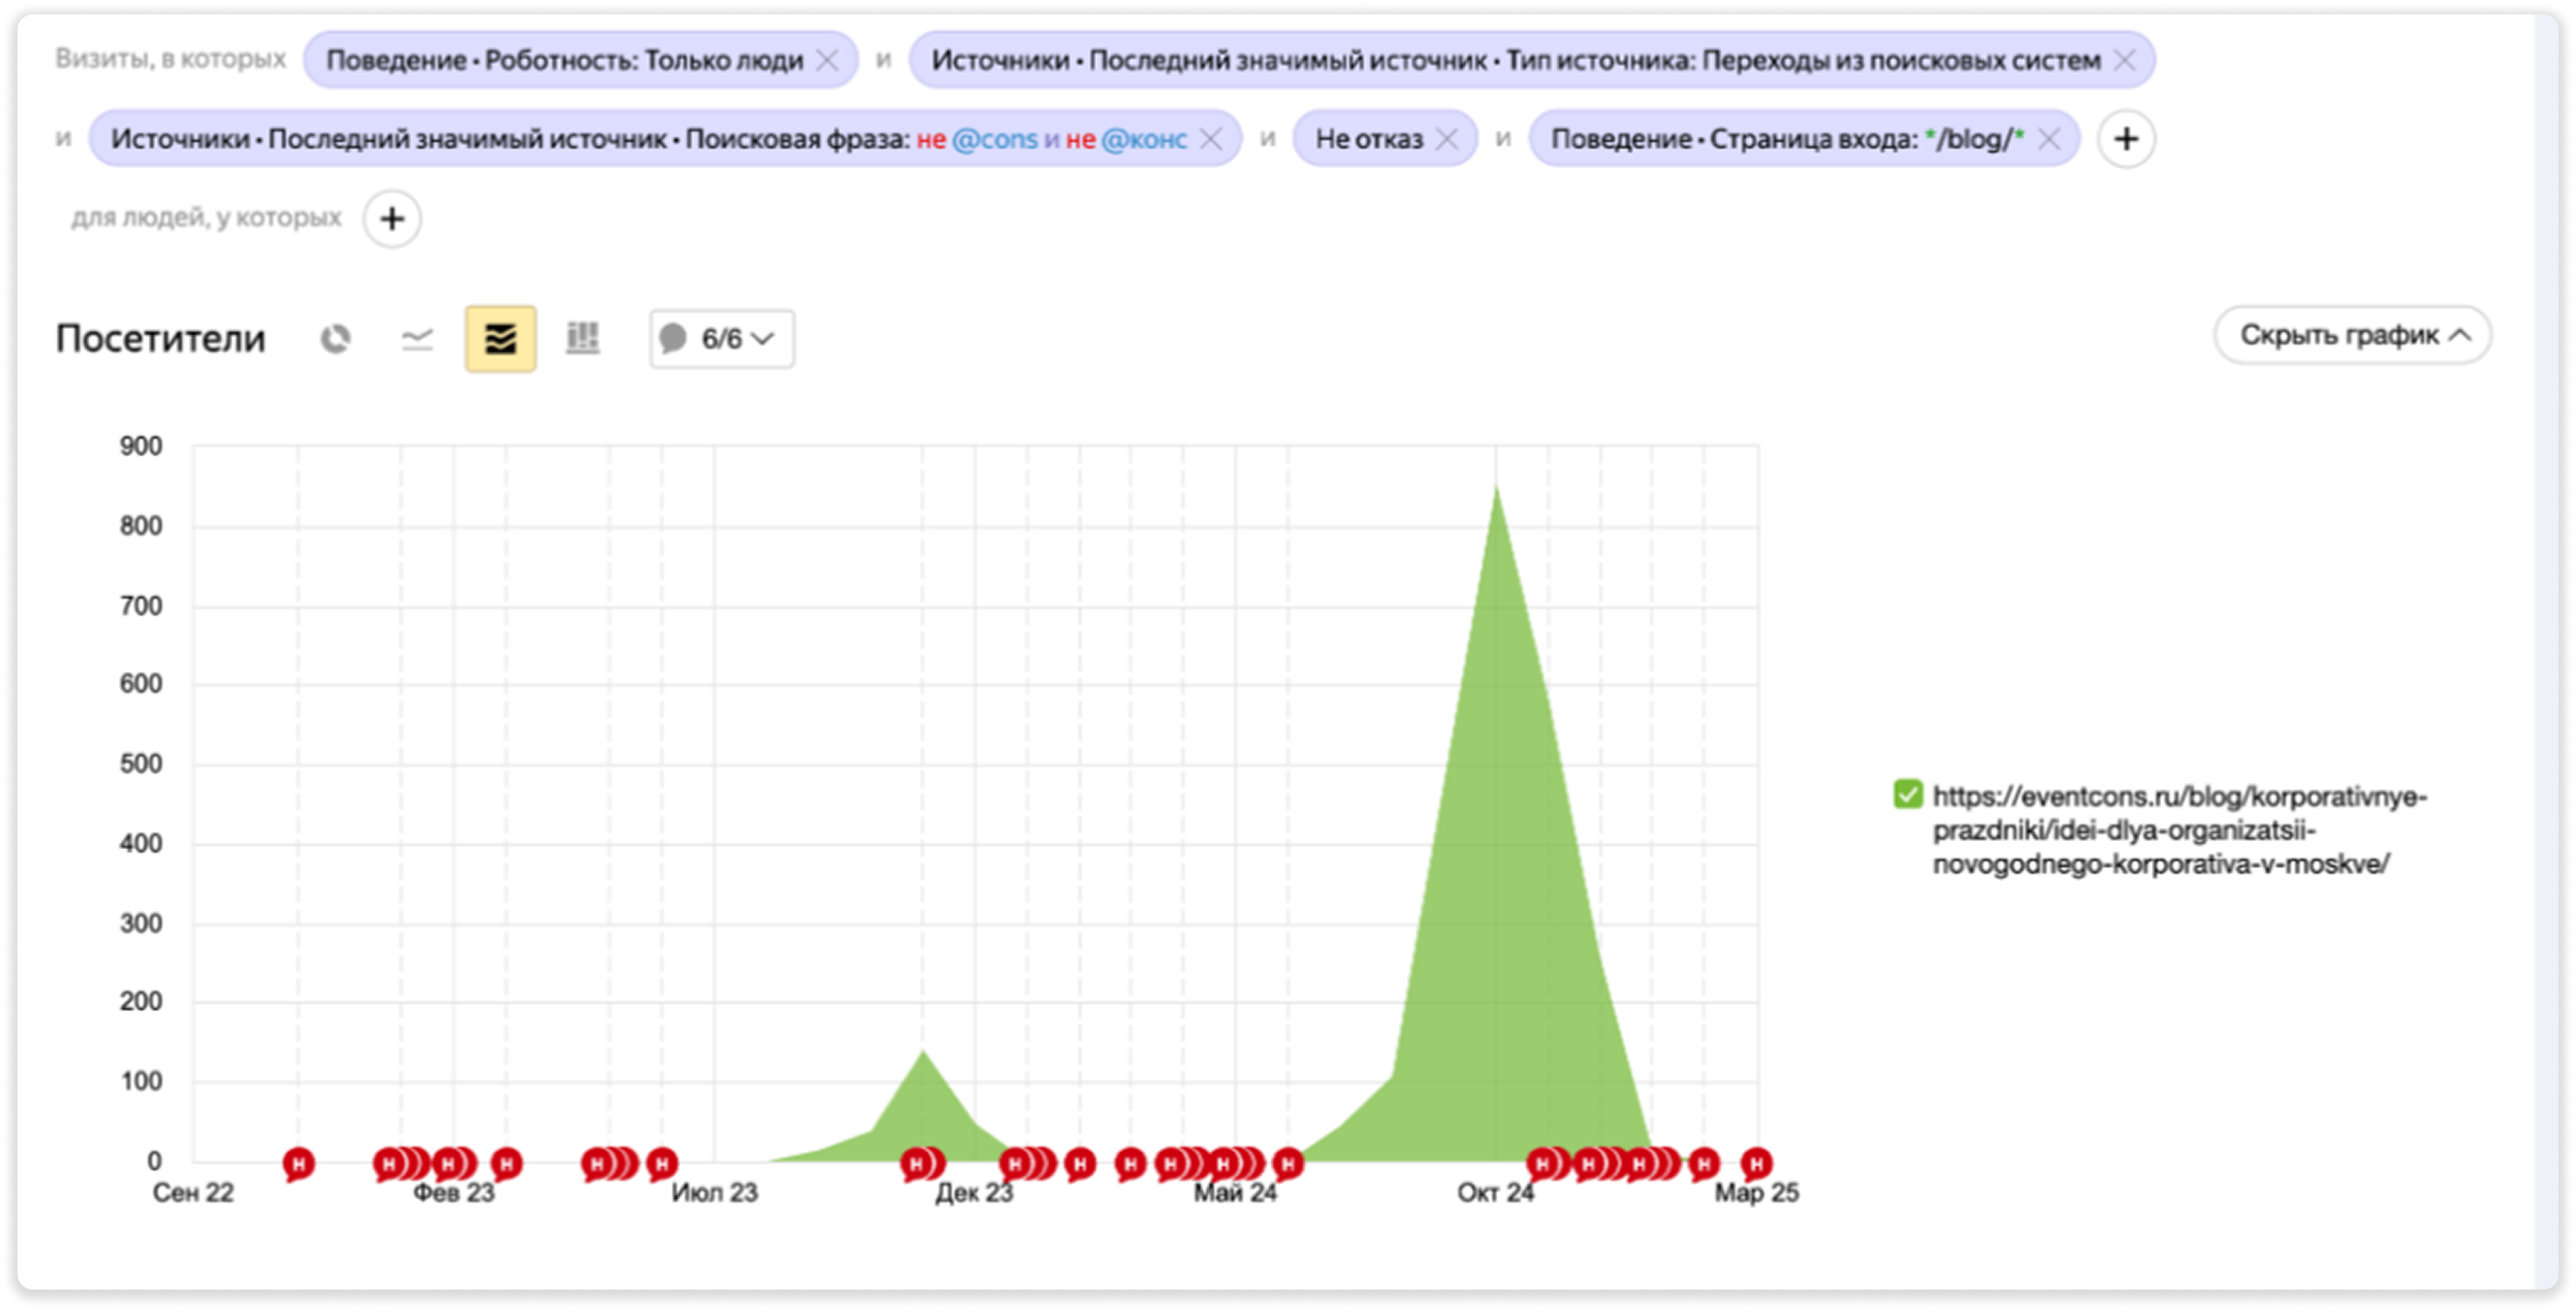
Task: Add a people condition with plus button
Action: (x=392, y=218)
